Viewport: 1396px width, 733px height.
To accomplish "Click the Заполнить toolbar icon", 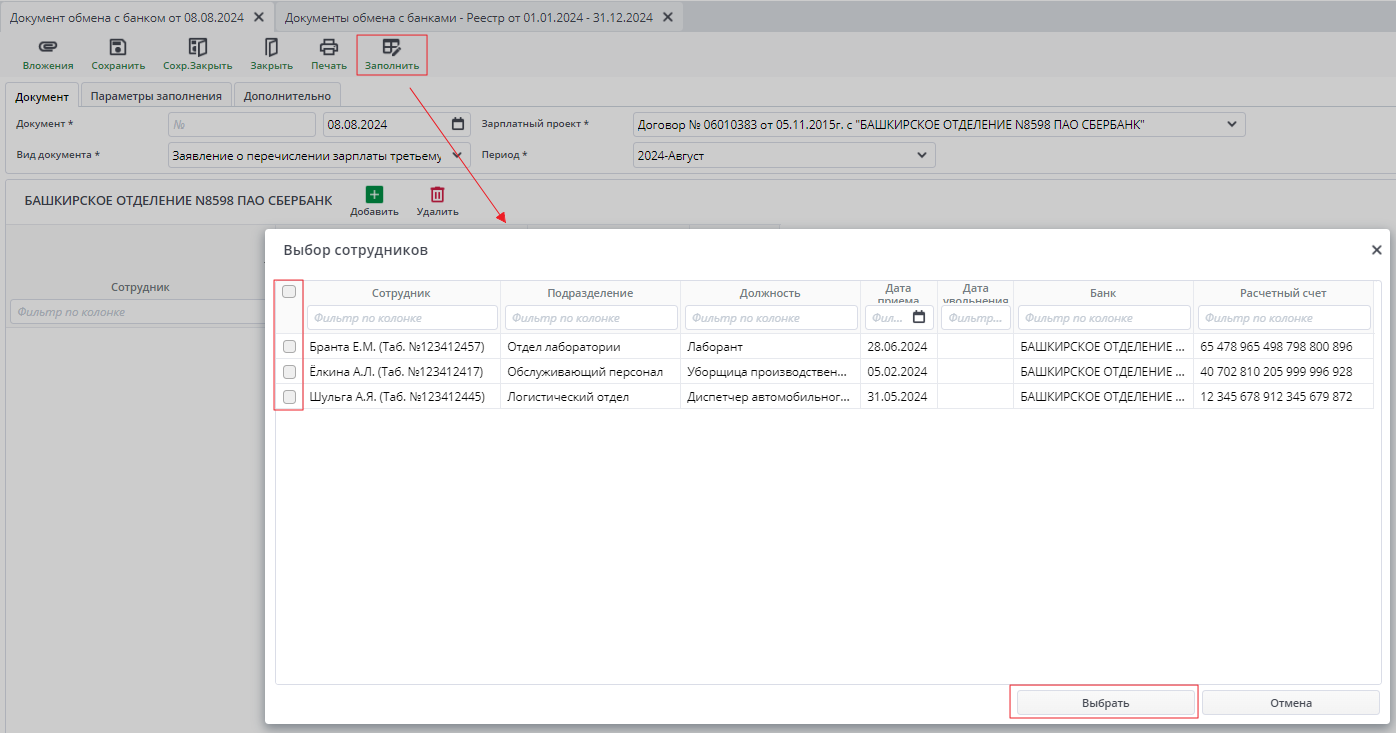I will coord(392,47).
